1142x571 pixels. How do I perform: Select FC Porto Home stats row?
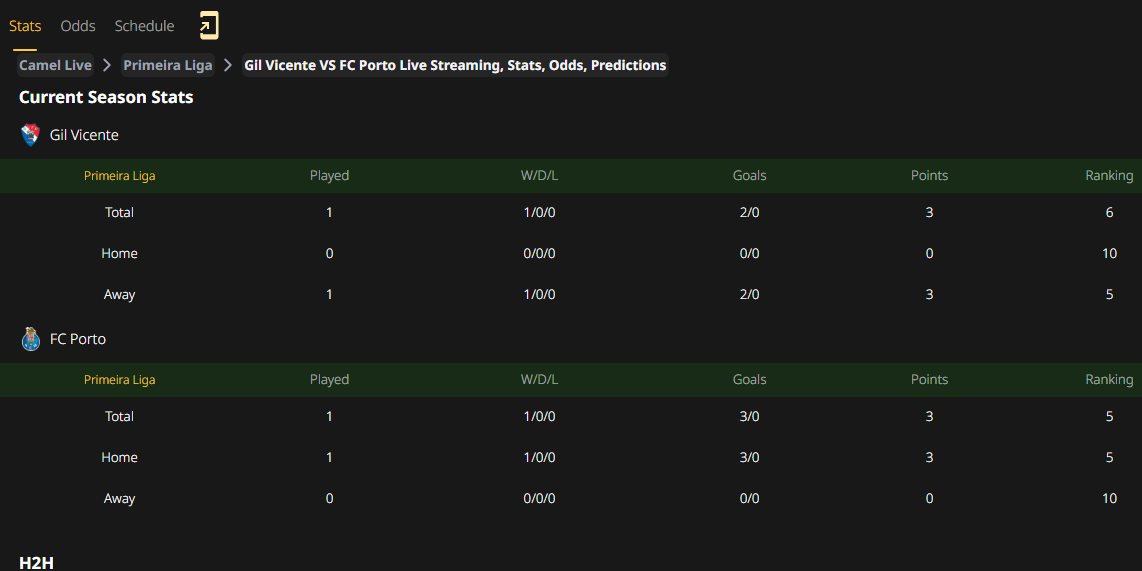[571, 457]
